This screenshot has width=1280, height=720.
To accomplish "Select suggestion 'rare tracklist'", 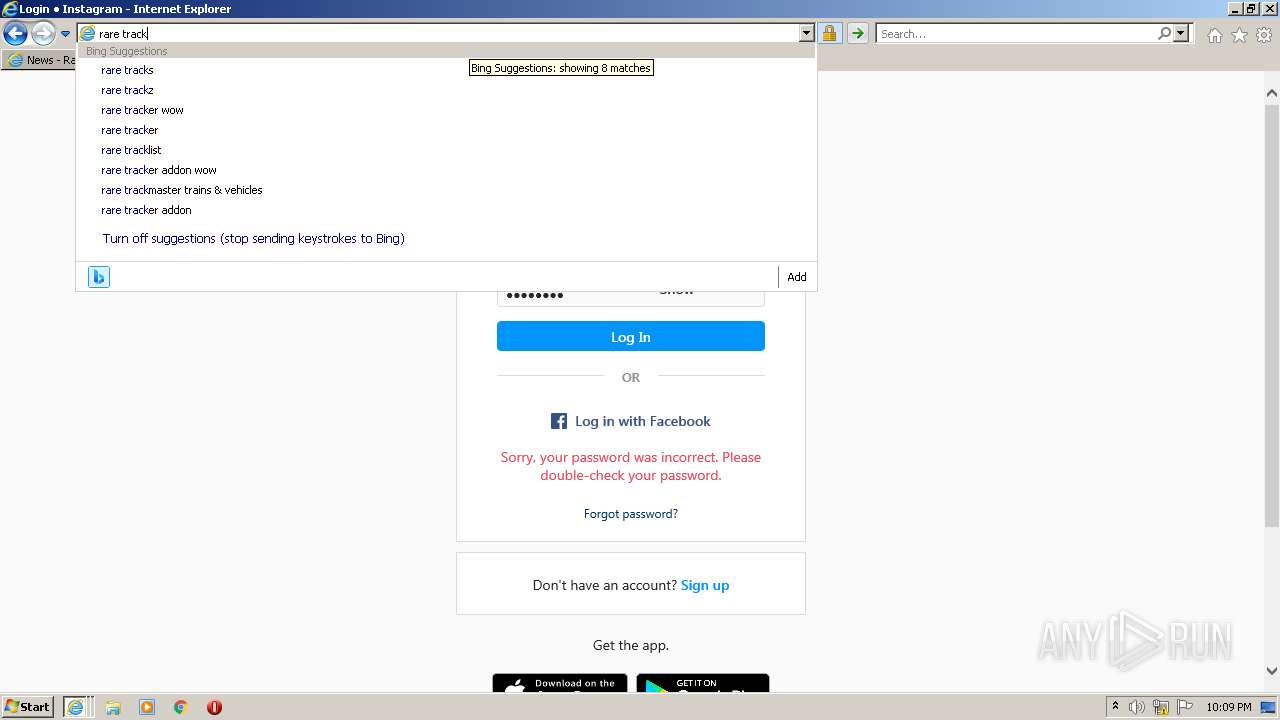I will tap(131, 150).
